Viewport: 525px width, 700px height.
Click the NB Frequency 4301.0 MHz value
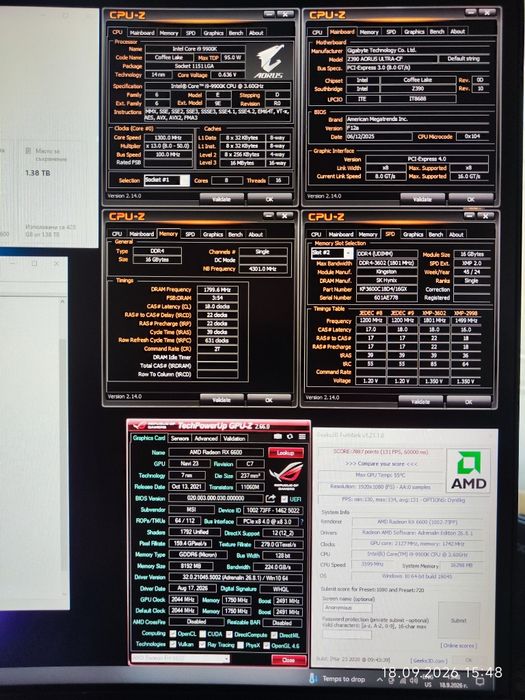[262, 269]
